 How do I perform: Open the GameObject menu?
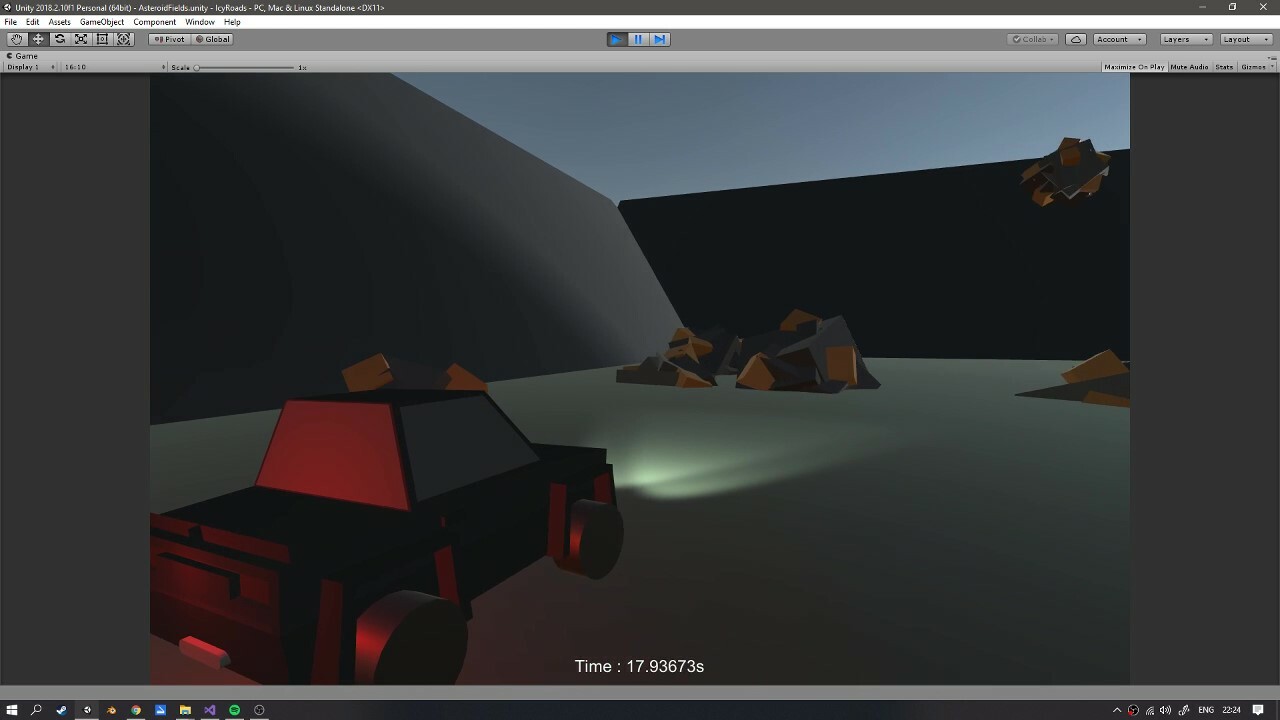coord(102,22)
